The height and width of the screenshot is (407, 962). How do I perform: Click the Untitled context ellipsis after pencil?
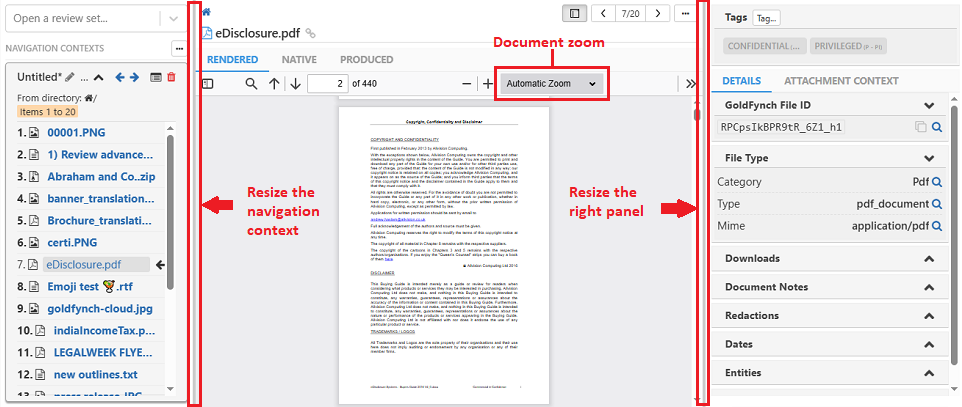click(x=85, y=78)
